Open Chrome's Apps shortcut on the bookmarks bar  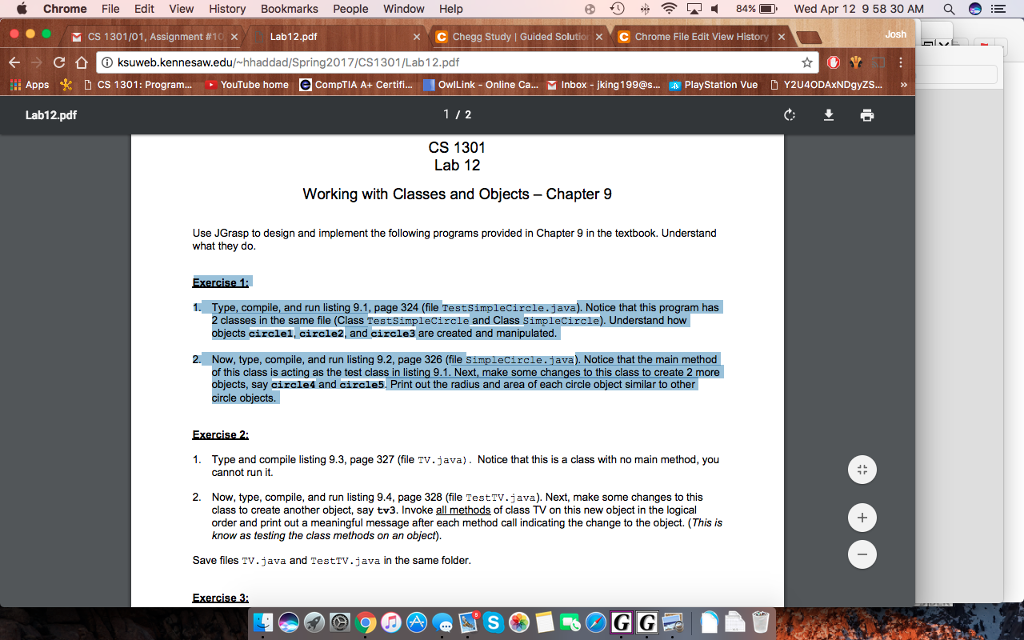22,84
